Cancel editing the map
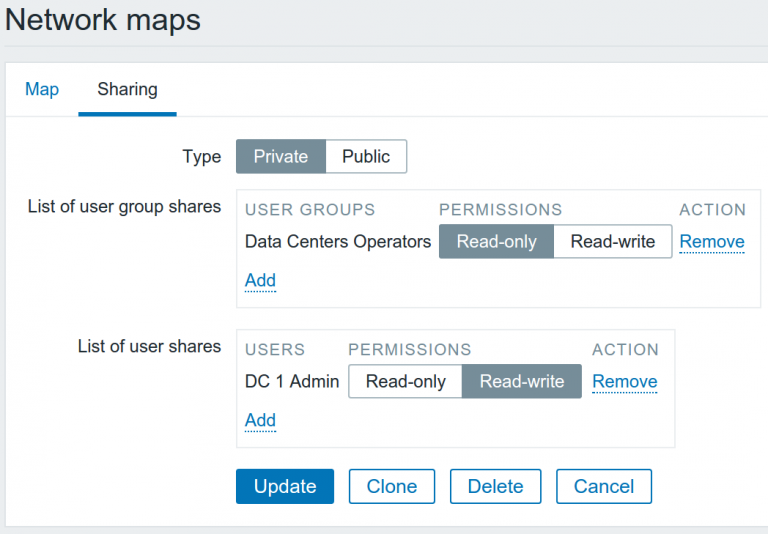The width and height of the screenshot is (768, 534). click(604, 486)
